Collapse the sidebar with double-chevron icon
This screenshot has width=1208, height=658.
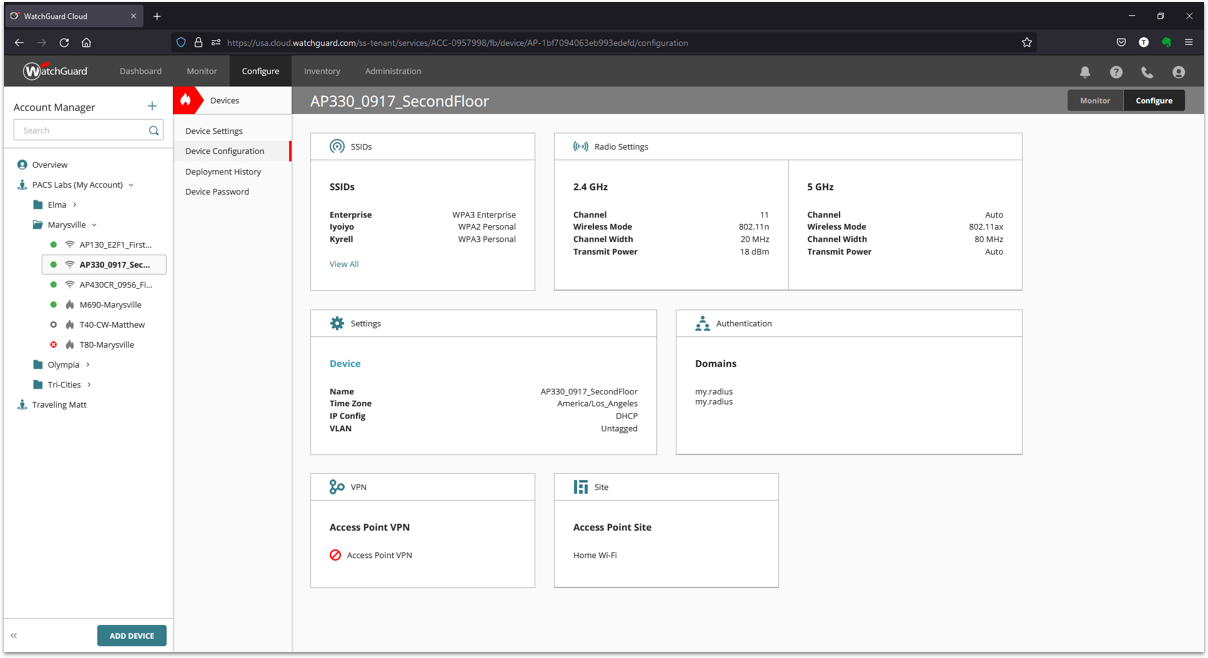tap(14, 636)
